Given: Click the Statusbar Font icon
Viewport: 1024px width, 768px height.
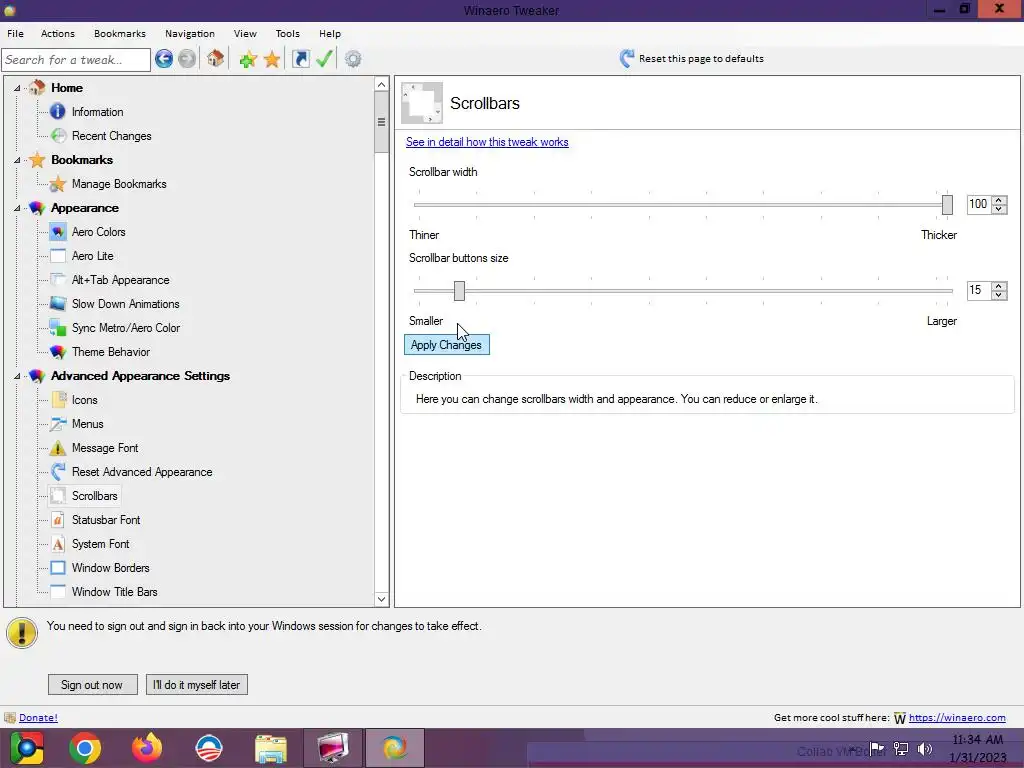Looking at the screenshot, I should (58, 520).
